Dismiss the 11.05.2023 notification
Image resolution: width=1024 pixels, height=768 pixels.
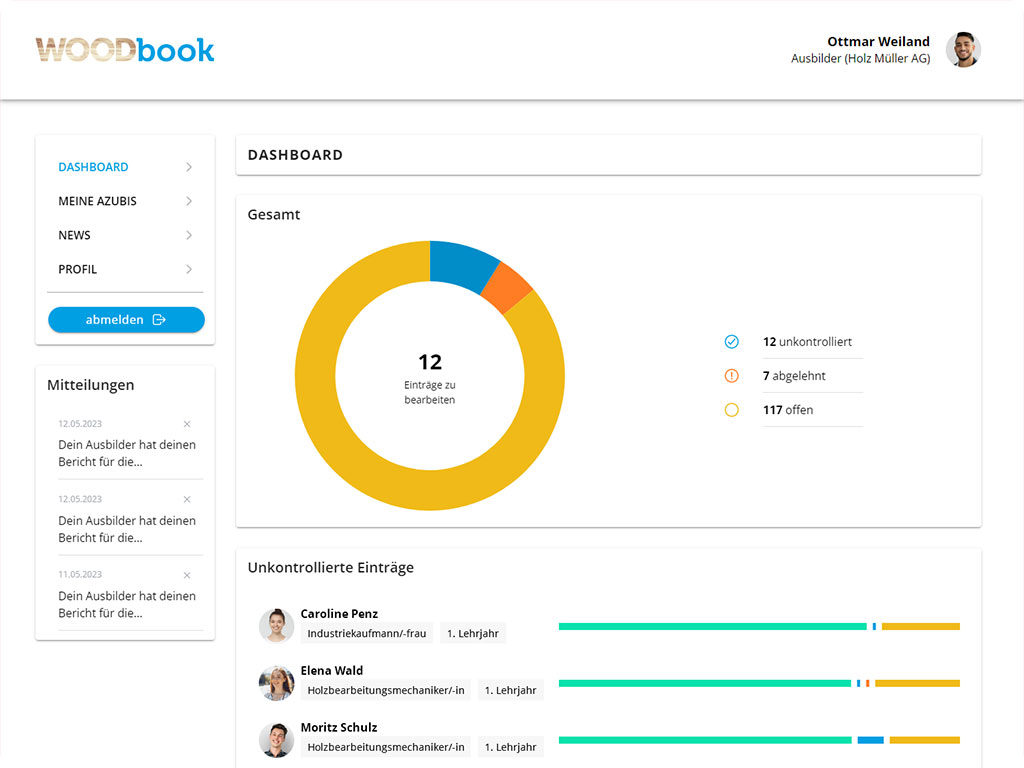point(187,575)
